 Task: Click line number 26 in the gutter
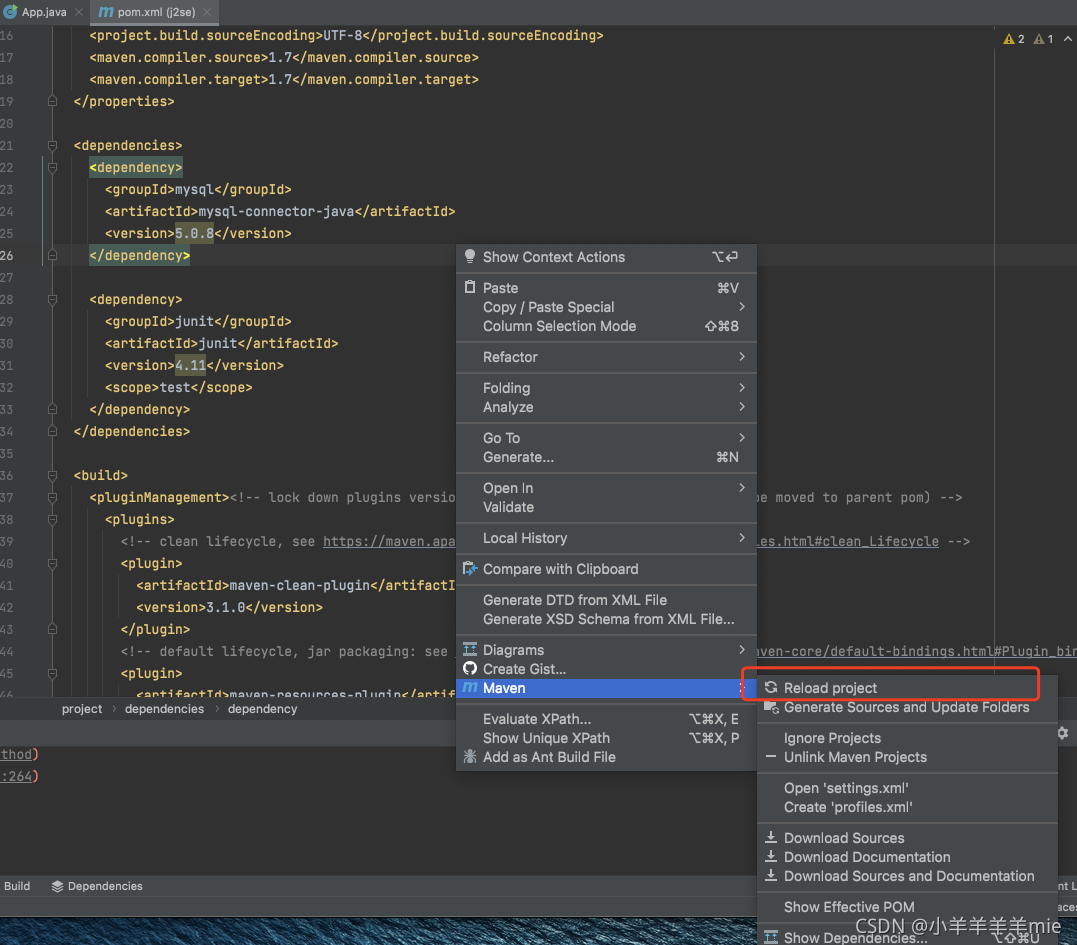7,255
